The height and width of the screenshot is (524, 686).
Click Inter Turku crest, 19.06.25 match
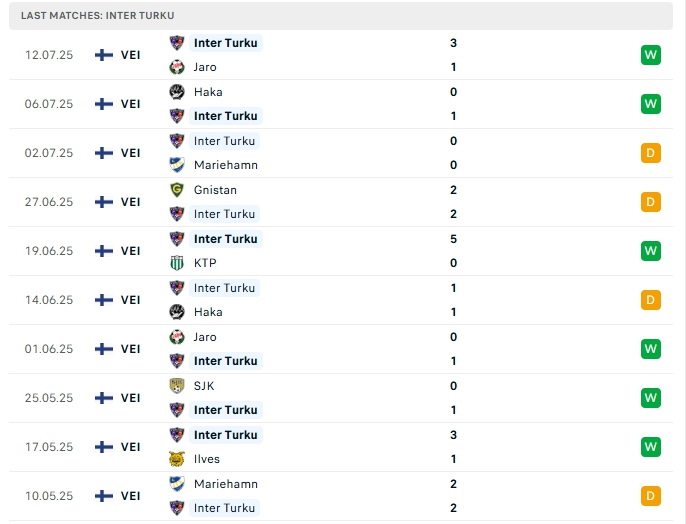(177, 239)
